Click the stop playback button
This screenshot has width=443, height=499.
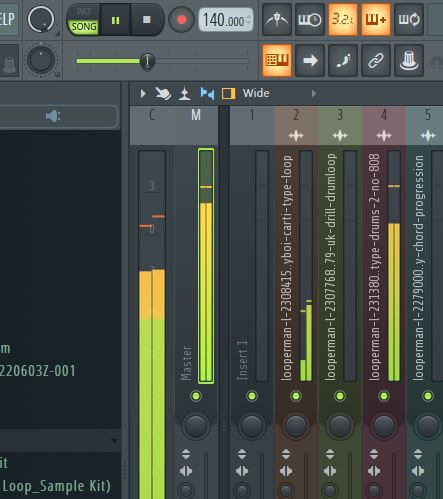147,20
